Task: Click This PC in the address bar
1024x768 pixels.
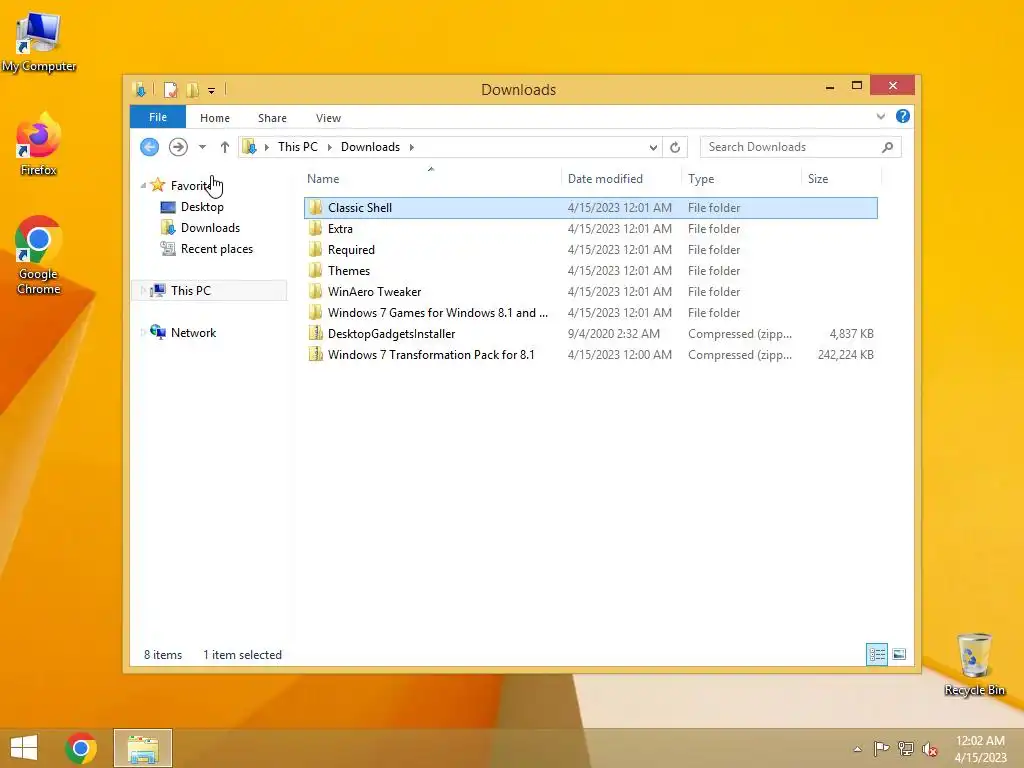Action: (x=298, y=147)
